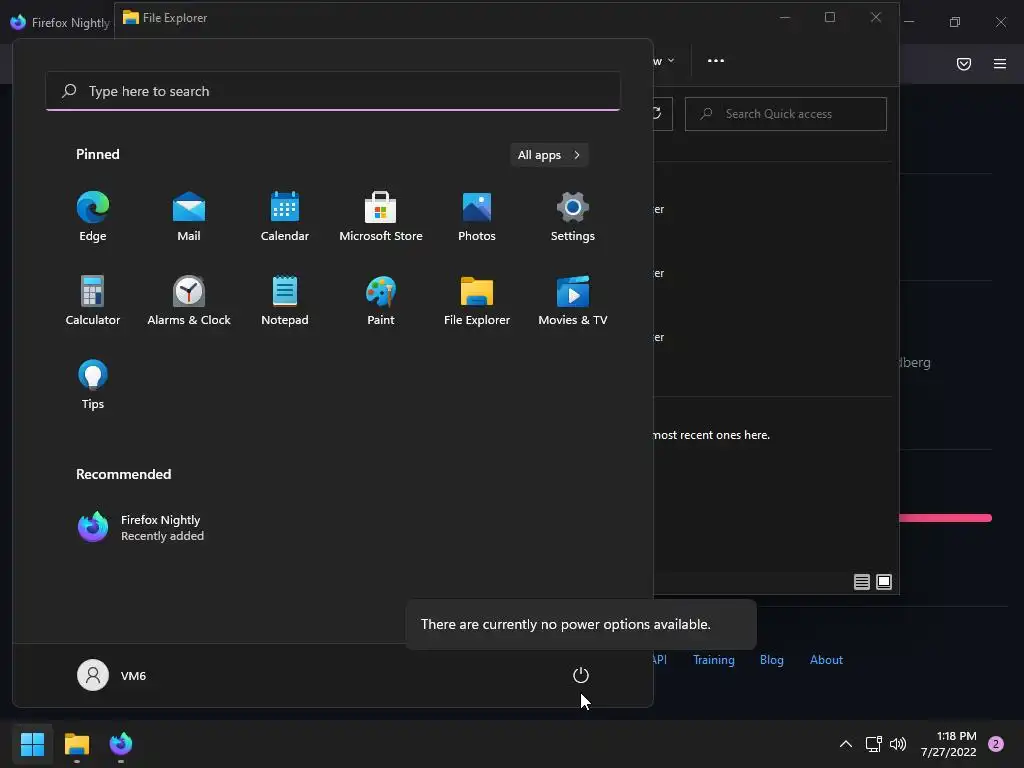Select the File Explorer window title
Viewport: 1024px width, 768px height.
click(x=175, y=18)
